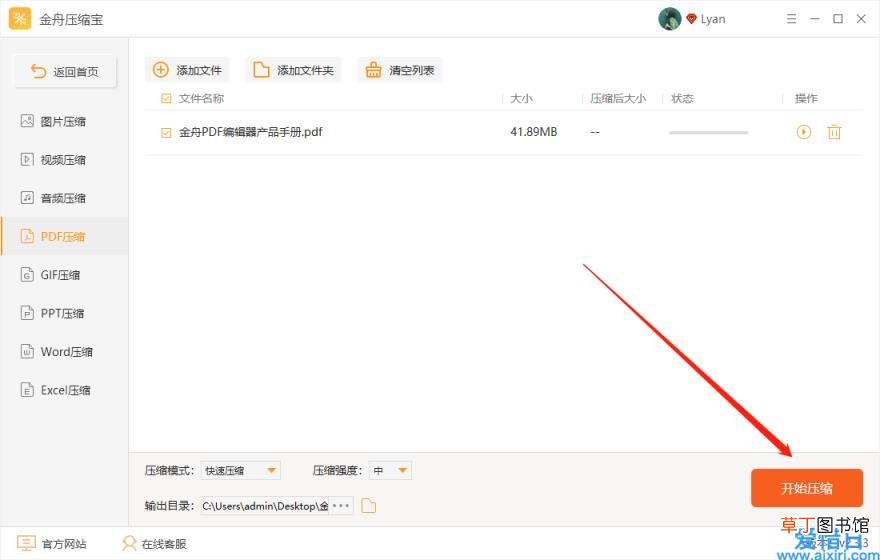Viewport: 880px width, 560px height.
Task: Click the 开始压缩 button
Action: pos(806,488)
